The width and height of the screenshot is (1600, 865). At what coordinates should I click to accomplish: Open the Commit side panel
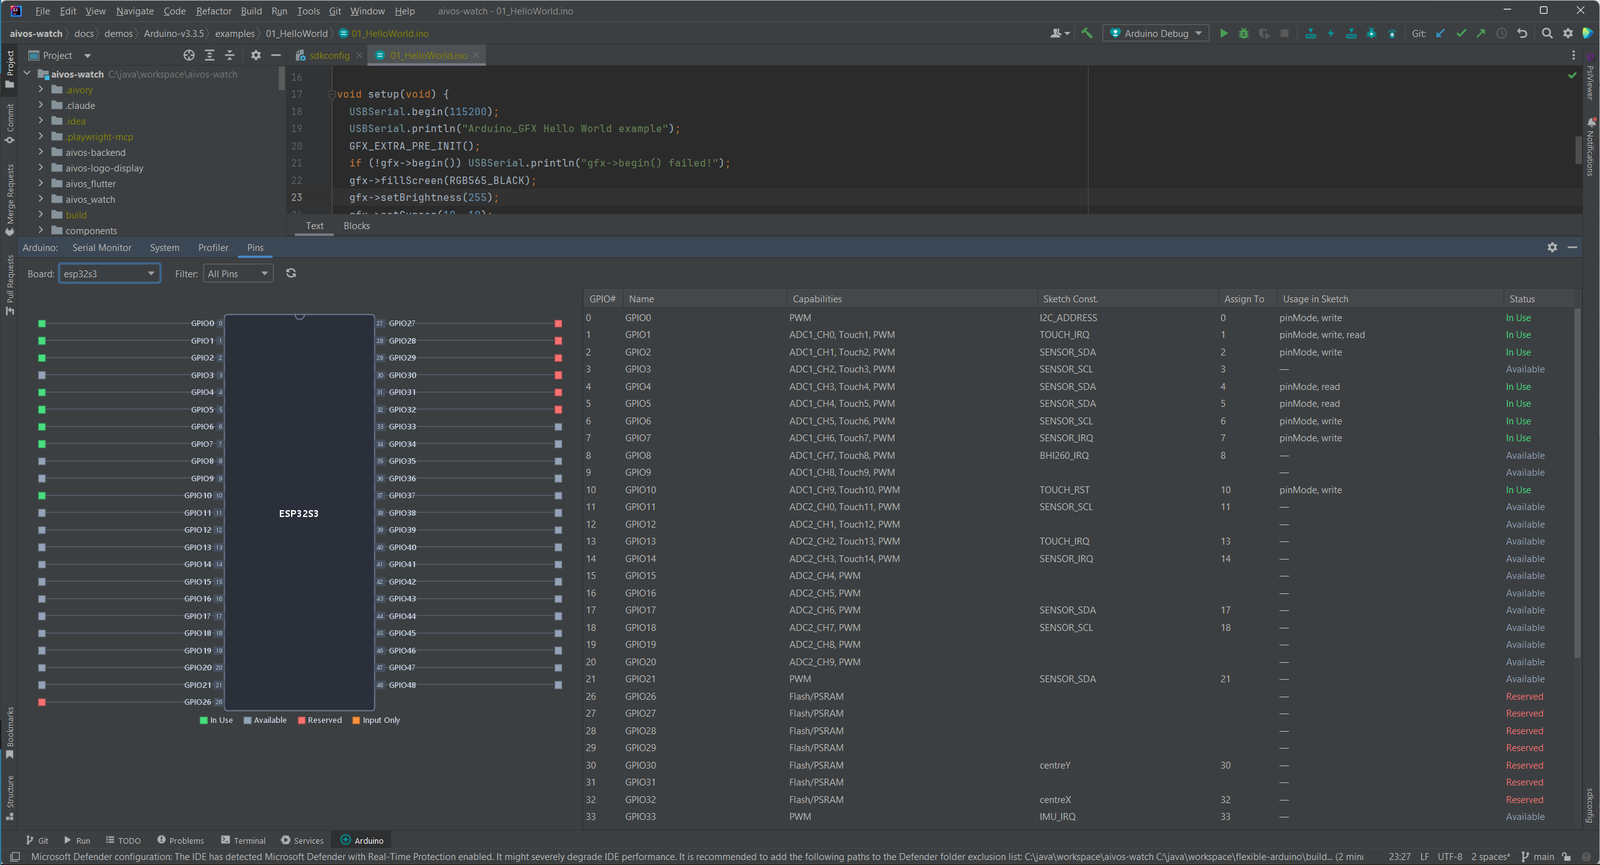coord(10,124)
